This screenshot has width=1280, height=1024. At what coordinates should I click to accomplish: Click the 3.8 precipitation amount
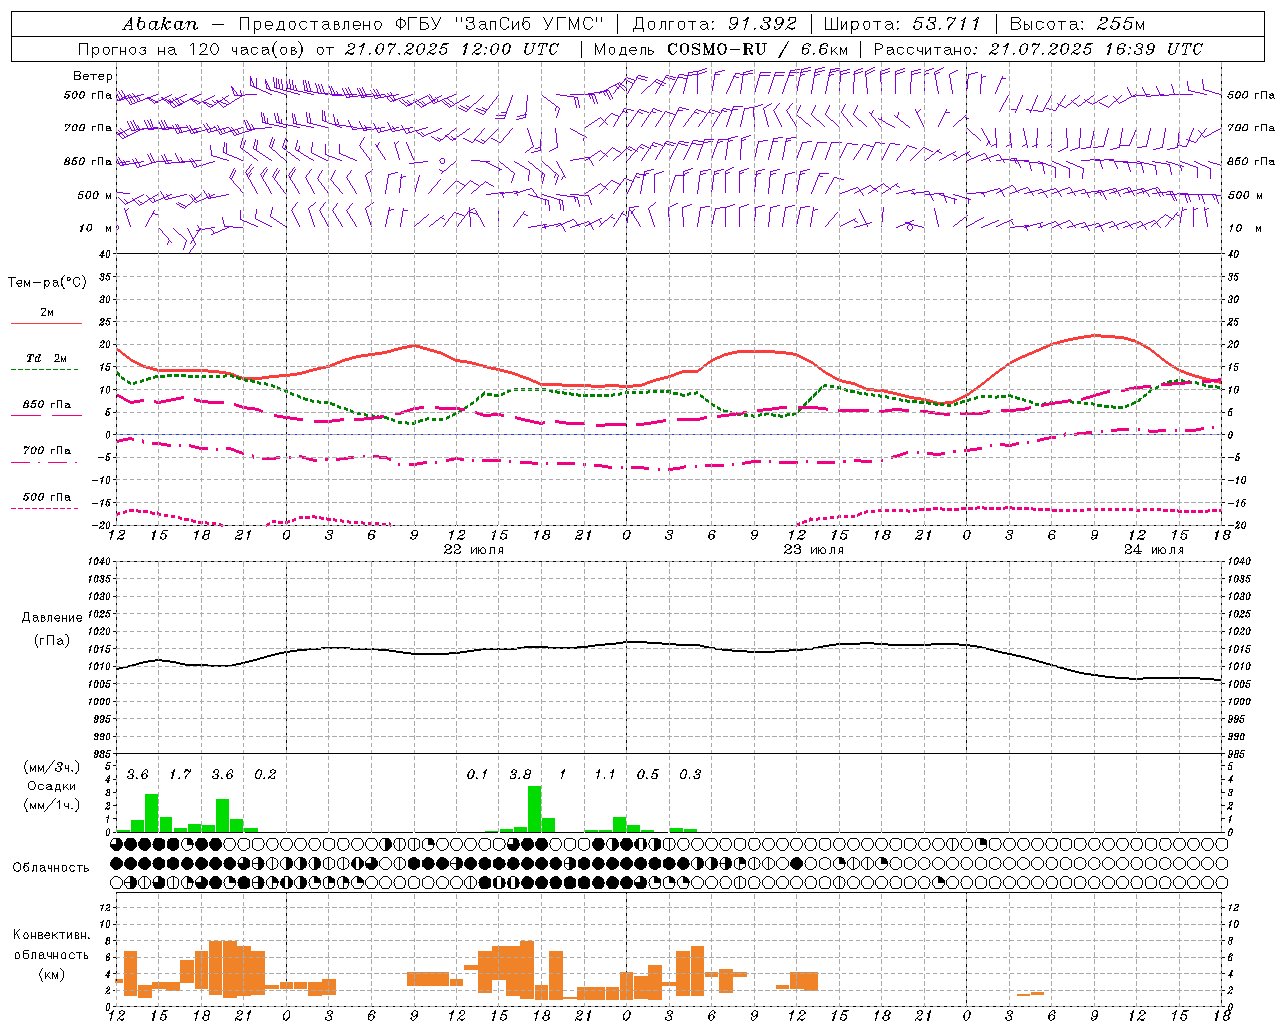click(520, 774)
